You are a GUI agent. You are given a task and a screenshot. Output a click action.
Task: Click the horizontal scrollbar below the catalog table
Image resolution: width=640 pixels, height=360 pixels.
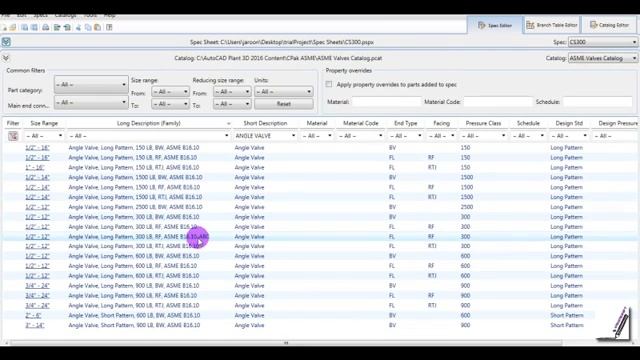click(286, 343)
